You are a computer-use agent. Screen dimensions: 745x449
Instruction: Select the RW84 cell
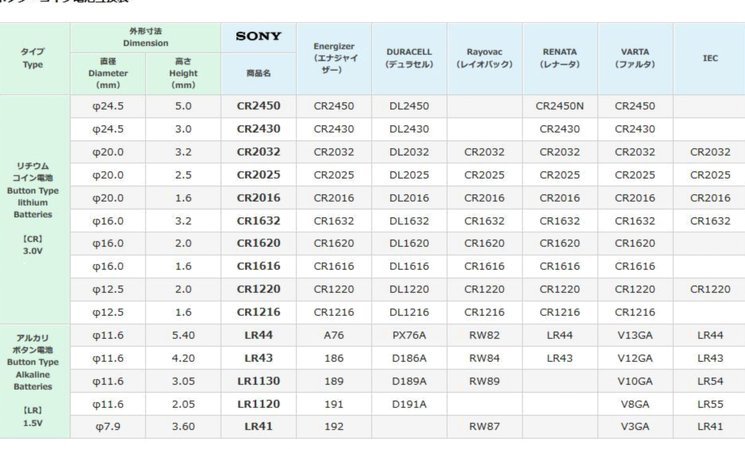click(484, 358)
